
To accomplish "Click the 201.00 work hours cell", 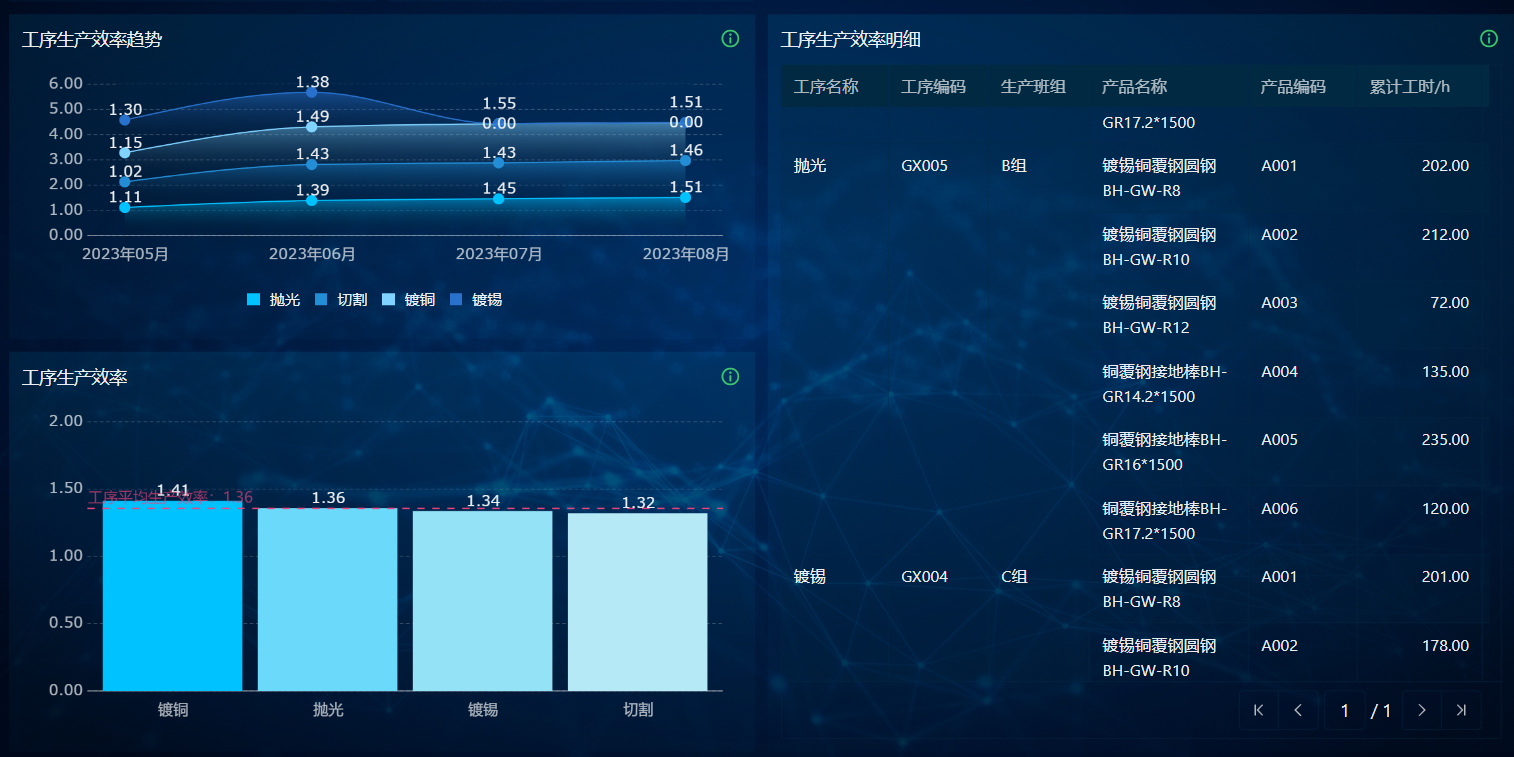I will click(x=1445, y=577).
